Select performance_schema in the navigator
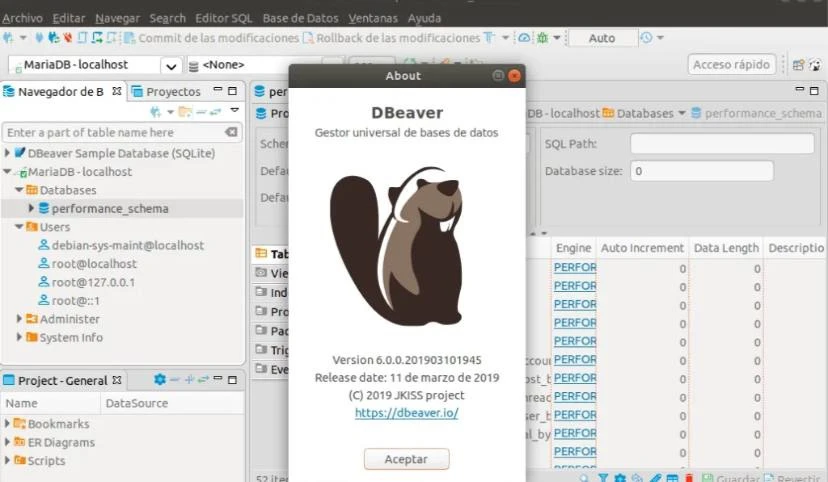The width and height of the screenshot is (828, 482). tap(110, 209)
